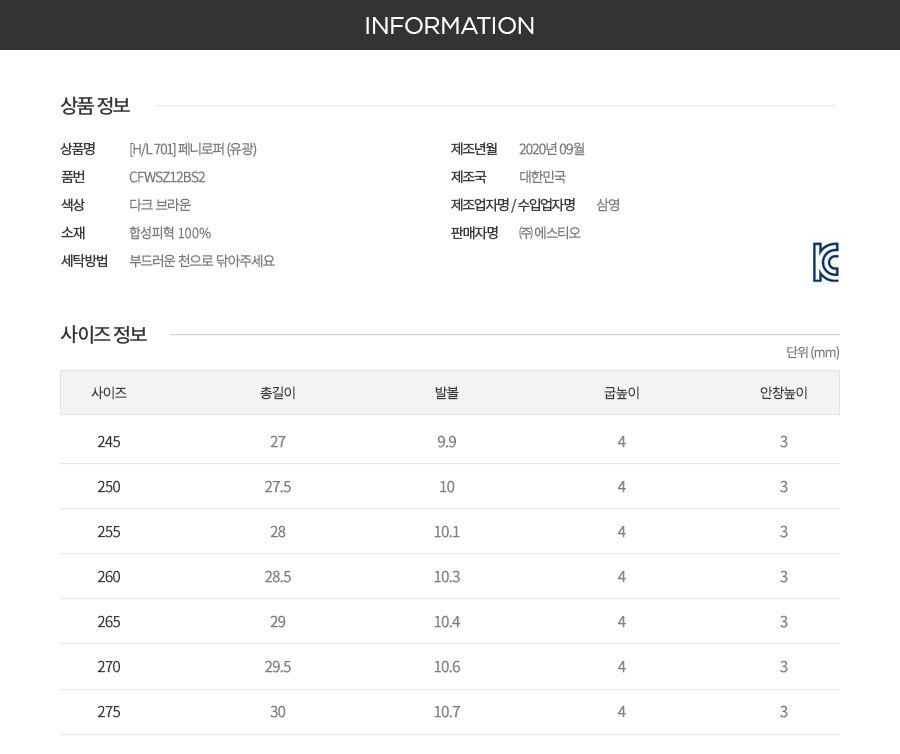The image size is (900, 754).
Task: Select the size 260 row
Action: (450, 577)
